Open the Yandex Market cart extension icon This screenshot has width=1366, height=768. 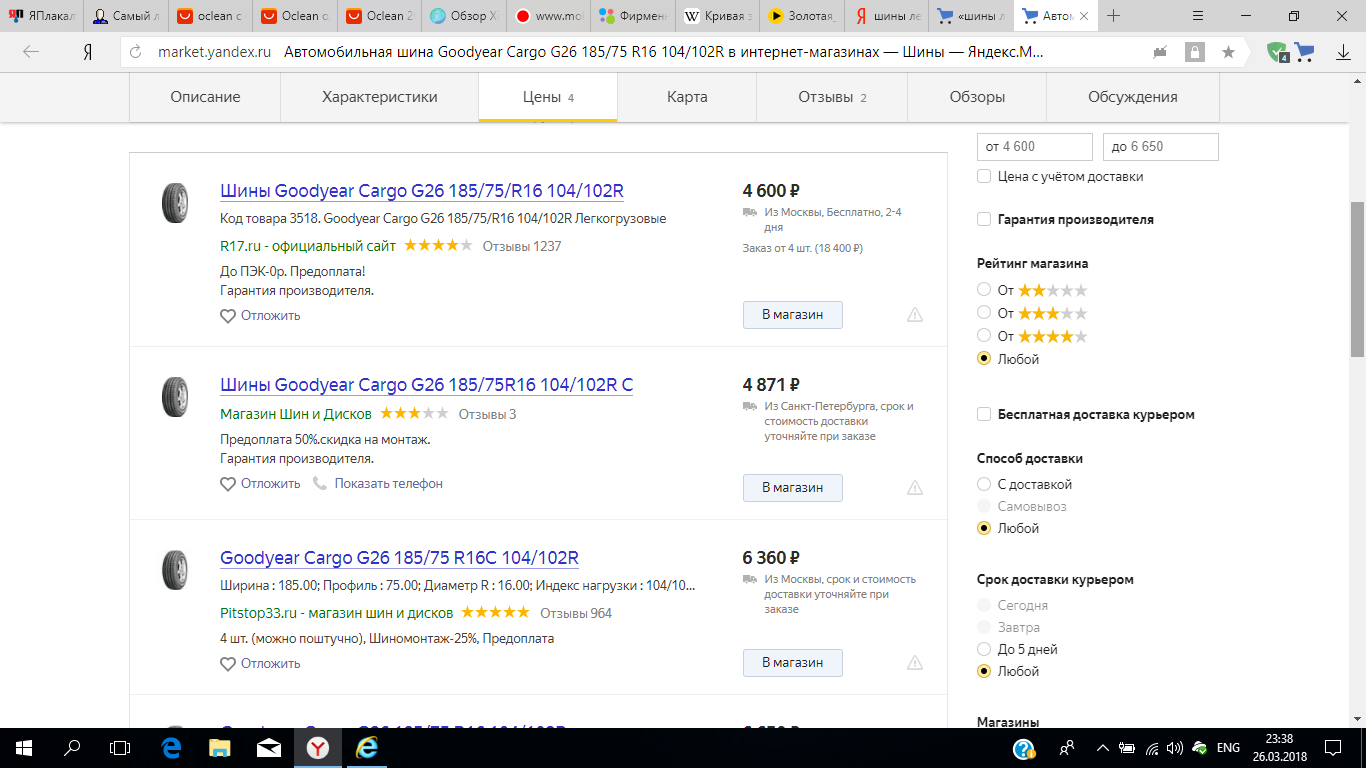[x=1303, y=52]
